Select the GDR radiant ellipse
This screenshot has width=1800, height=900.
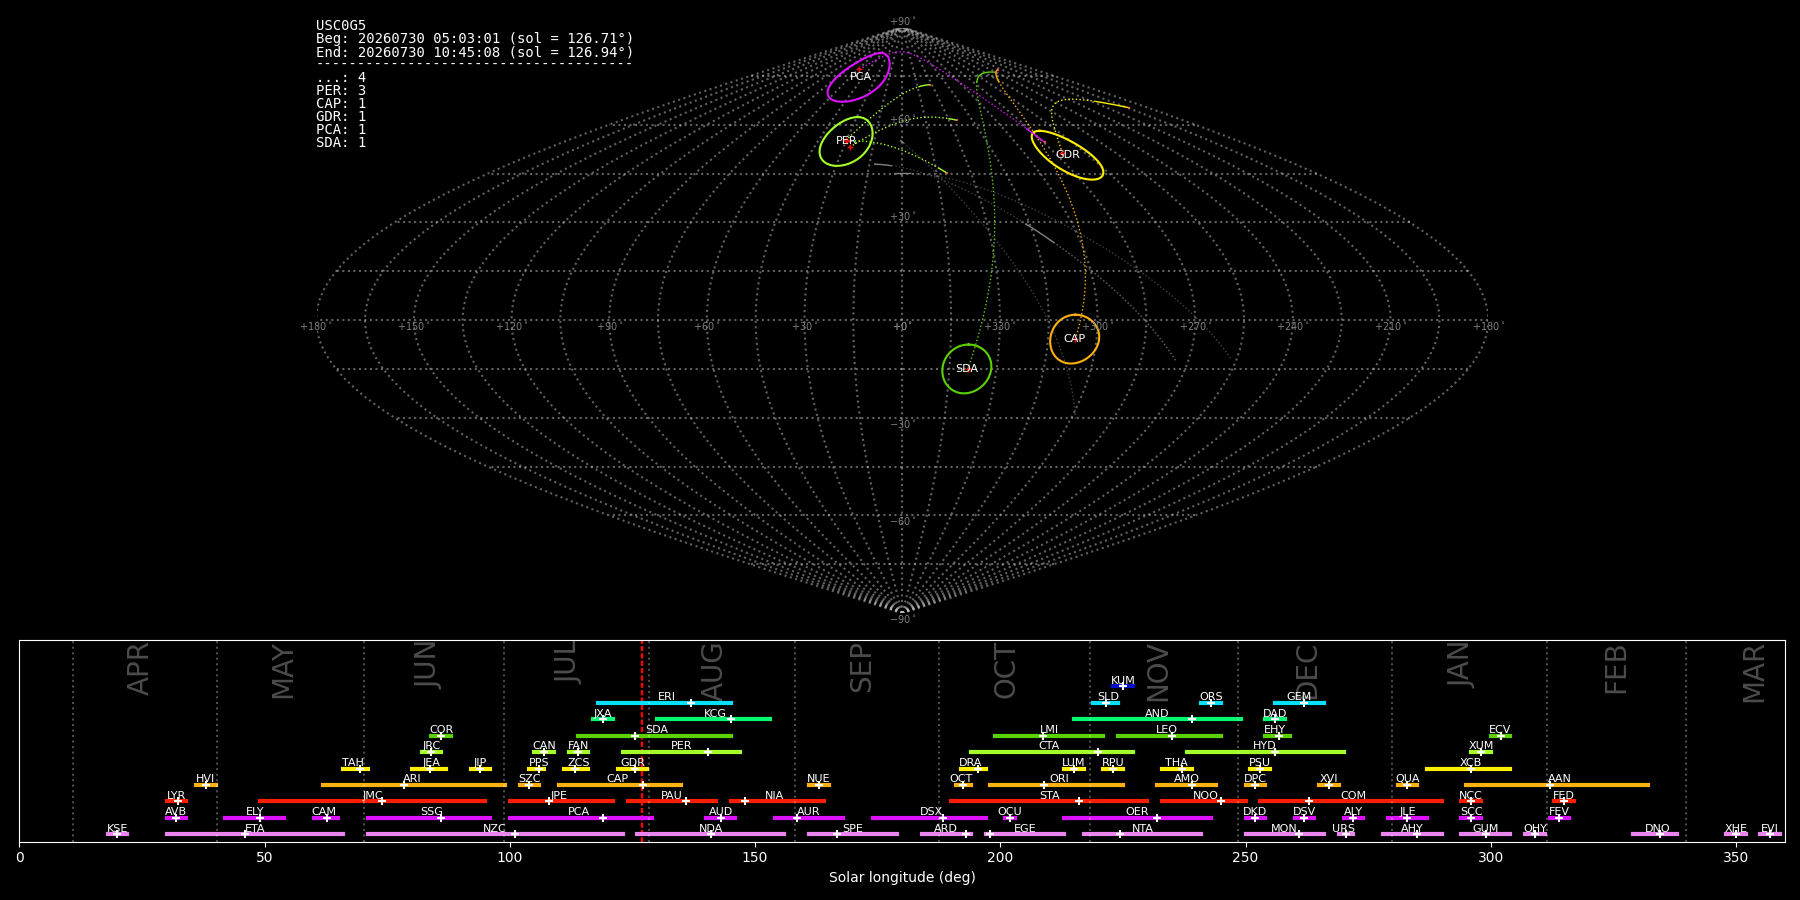[1067, 155]
